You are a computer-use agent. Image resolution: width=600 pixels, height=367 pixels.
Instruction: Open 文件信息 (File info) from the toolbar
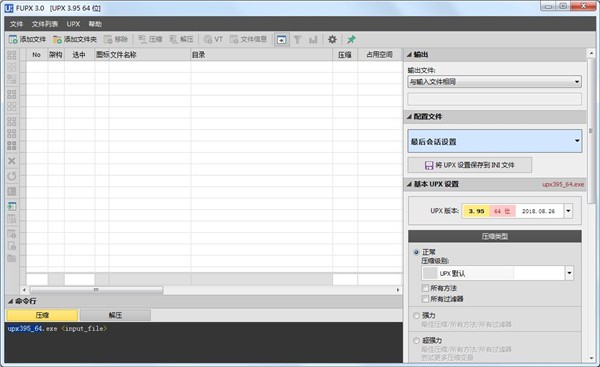coord(248,39)
